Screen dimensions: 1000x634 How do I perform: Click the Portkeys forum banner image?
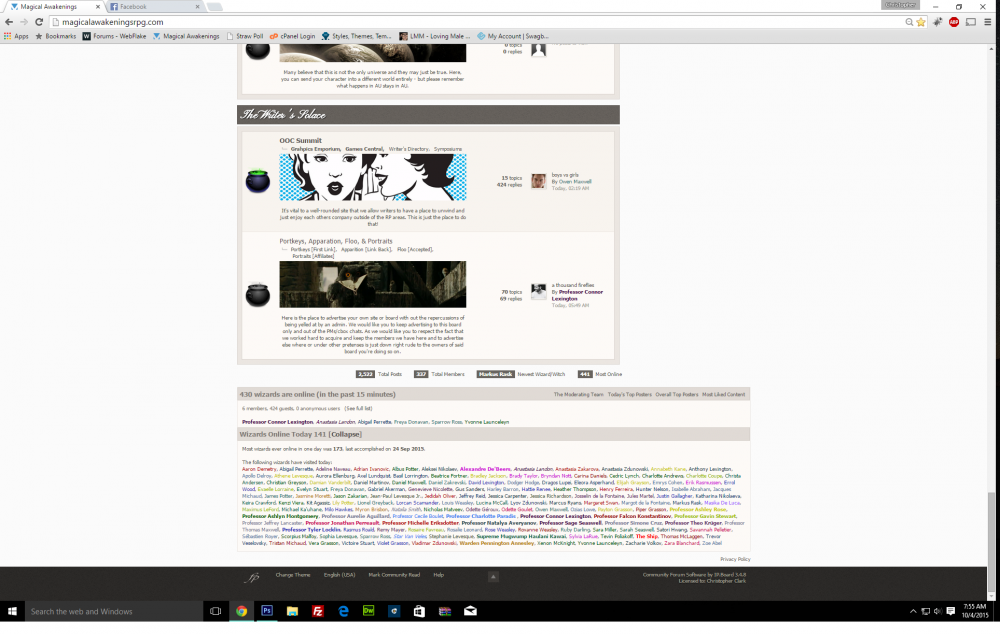(x=372, y=284)
